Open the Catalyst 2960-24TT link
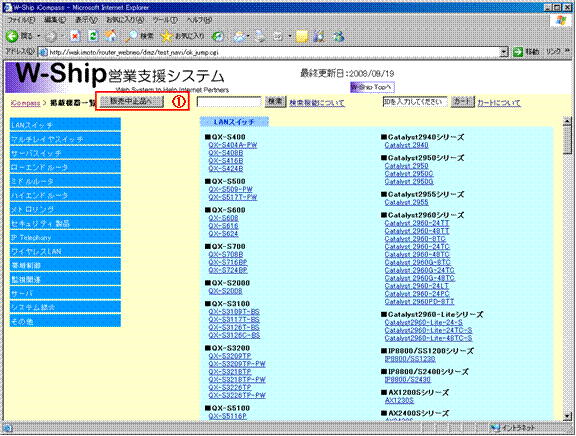 click(417, 223)
